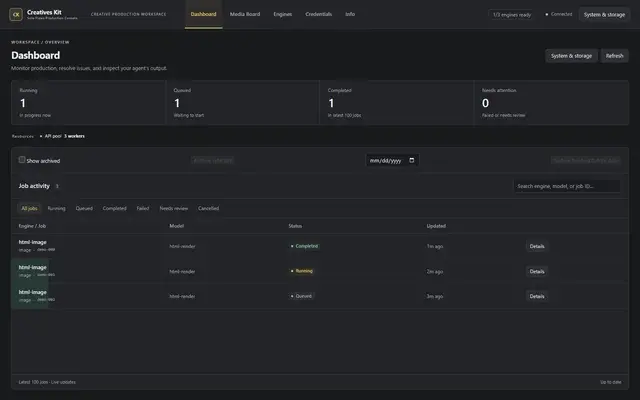Click the green Completed status badge
Viewport: 640px width, 400px height.
(304, 246)
